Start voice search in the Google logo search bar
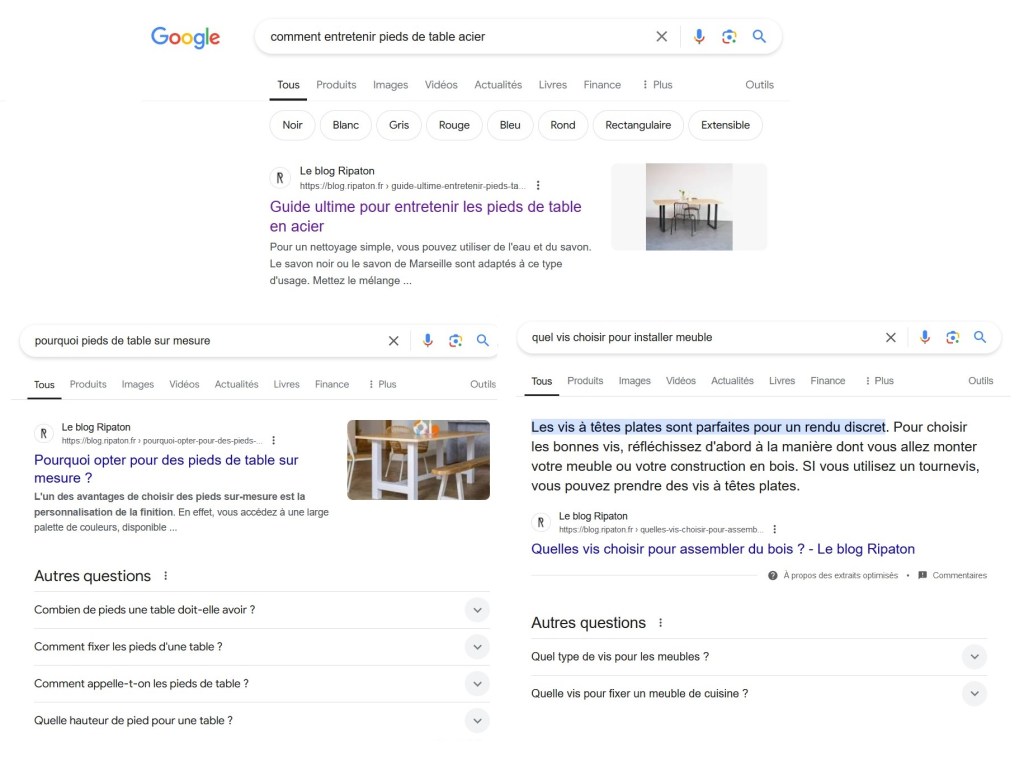Screen dimensions: 1024x760 [699, 37]
